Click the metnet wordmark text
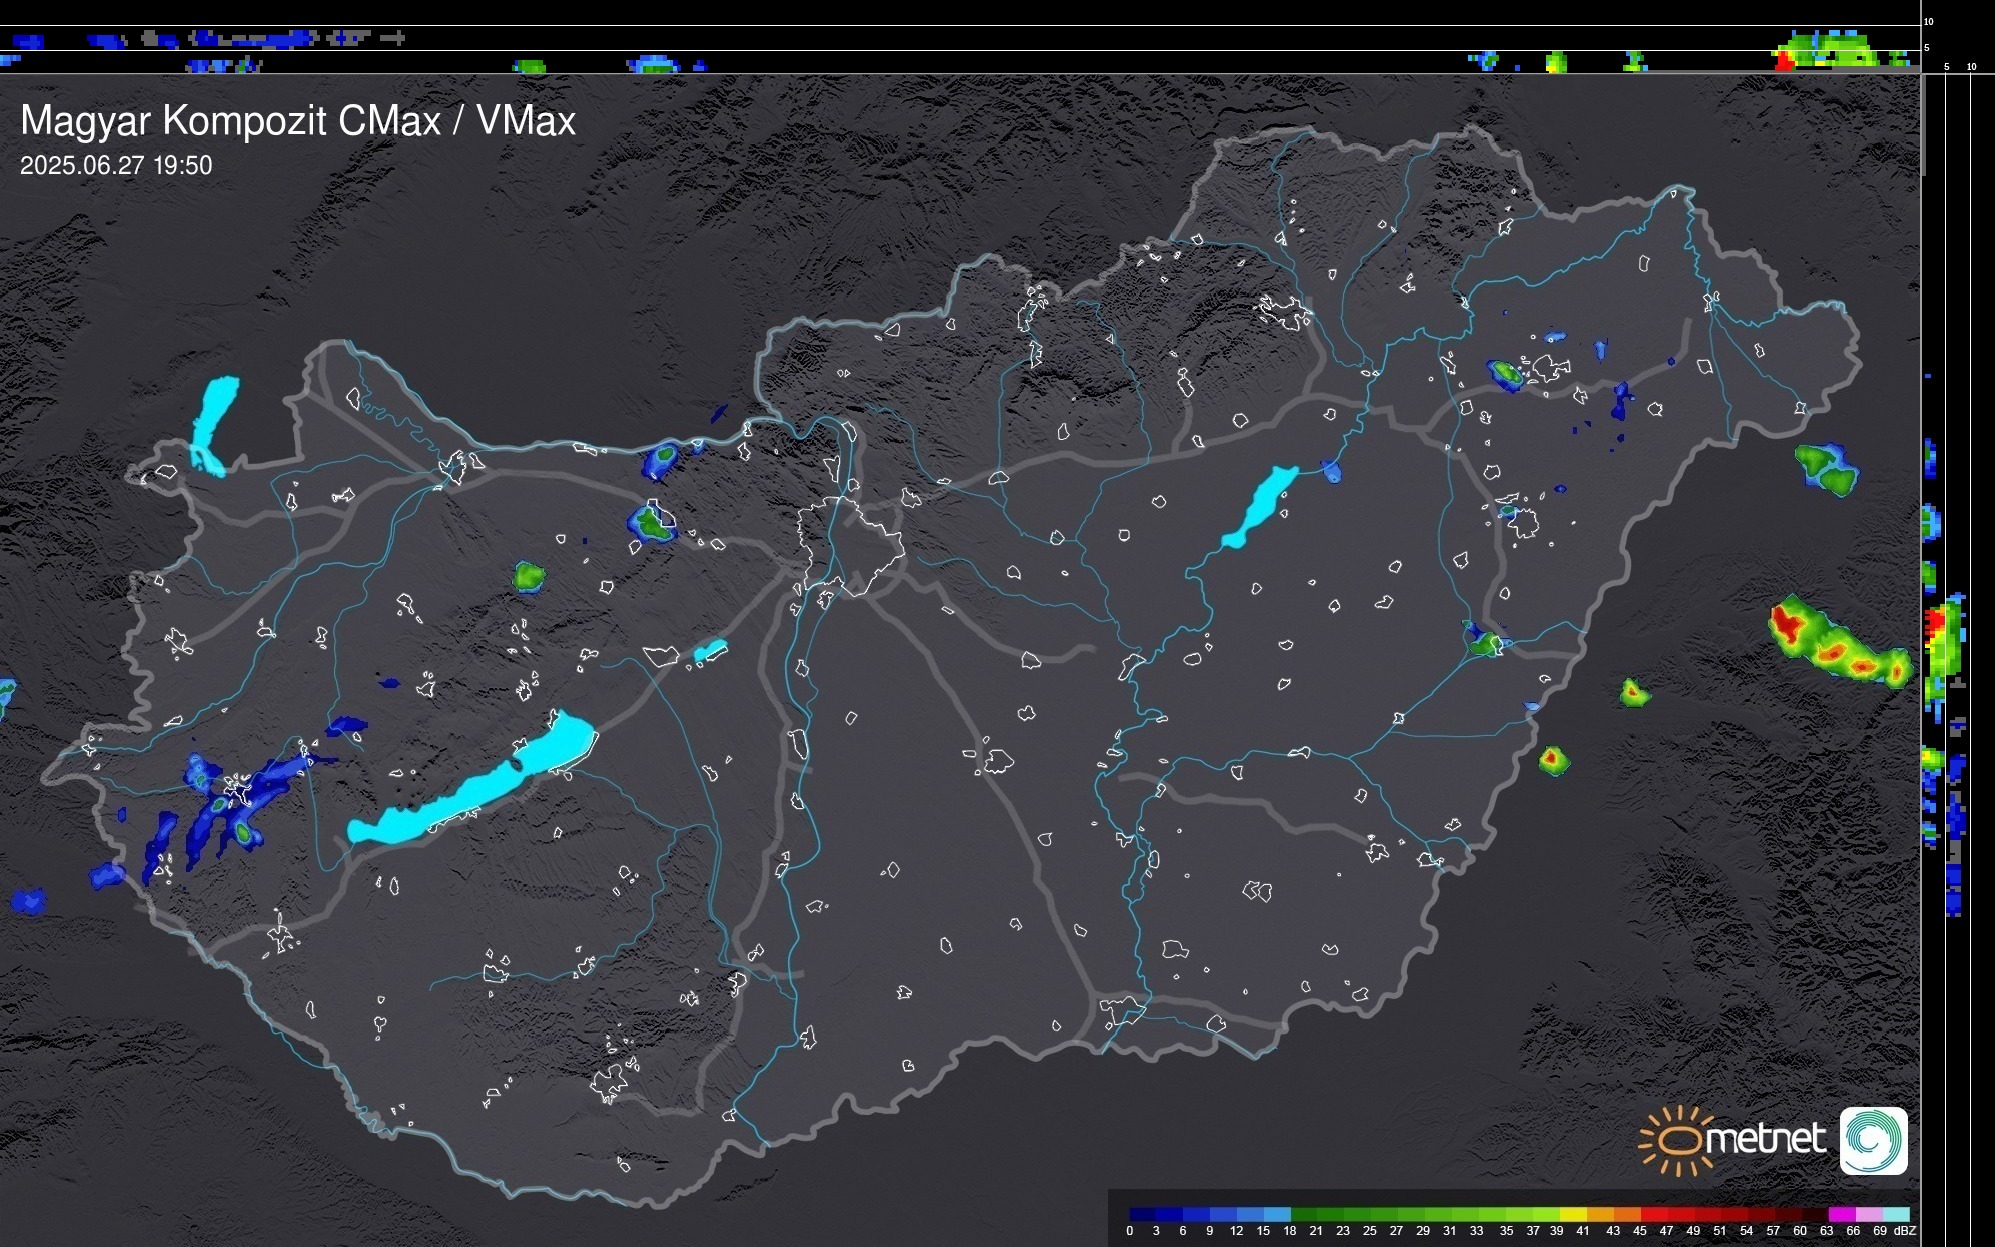Viewport: 1995px width, 1247px height. (1765, 1139)
